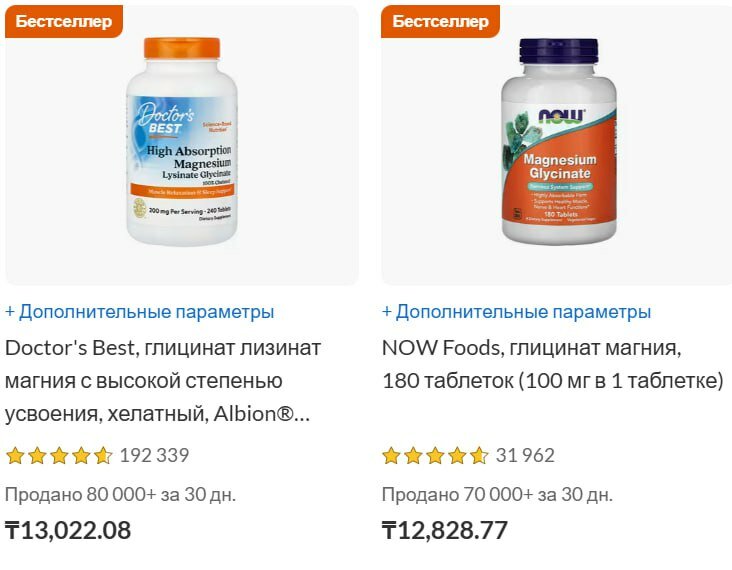Click half star of NOW Foods rating
The height and width of the screenshot is (570, 732).
[479, 456]
